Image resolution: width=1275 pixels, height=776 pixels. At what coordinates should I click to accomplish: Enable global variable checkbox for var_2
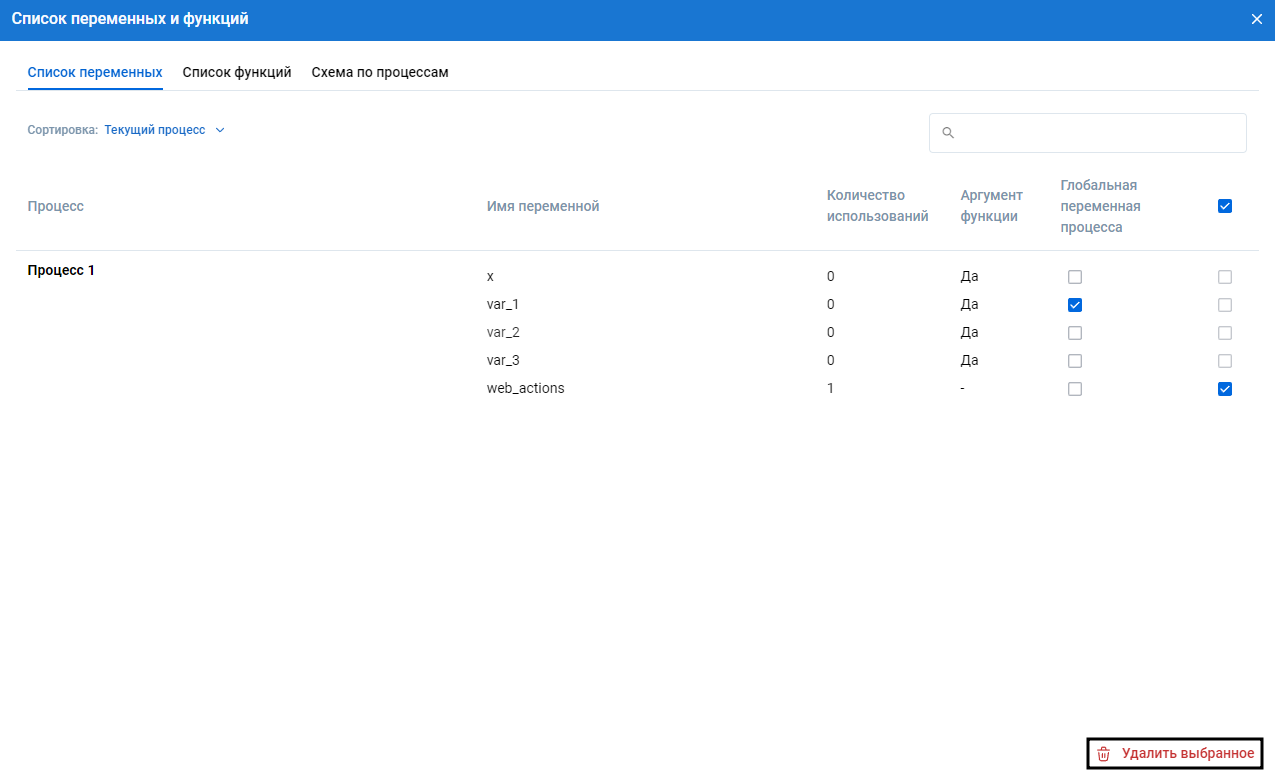[x=1075, y=333]
